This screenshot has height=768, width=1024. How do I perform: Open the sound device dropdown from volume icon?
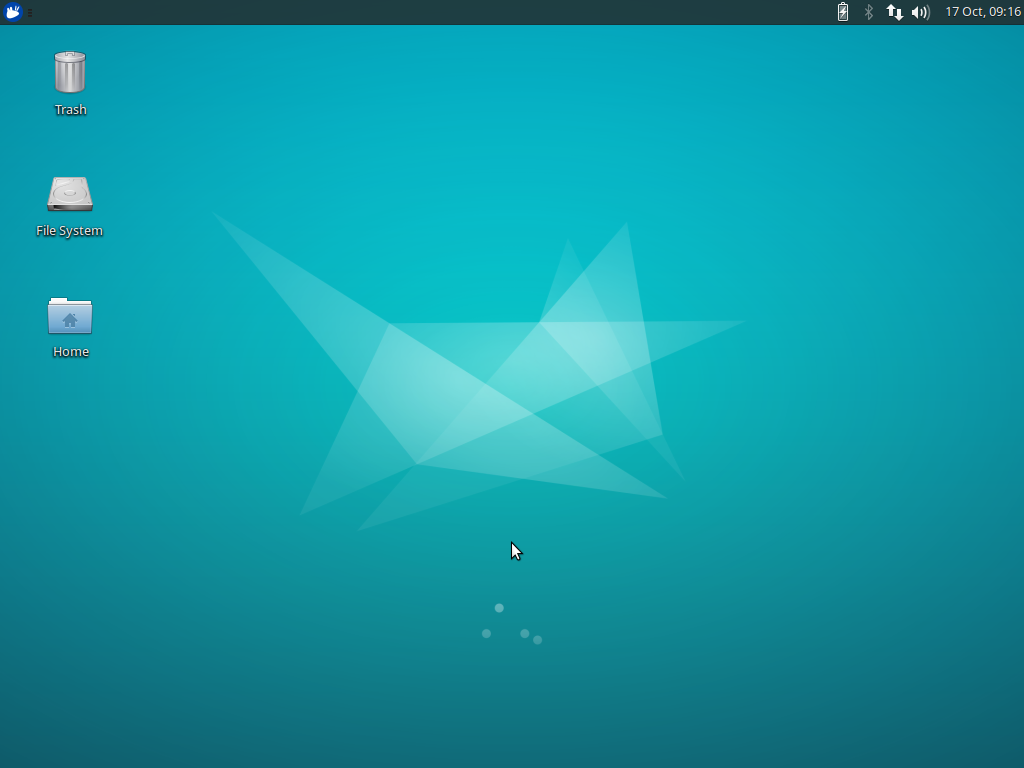point(919,12)
